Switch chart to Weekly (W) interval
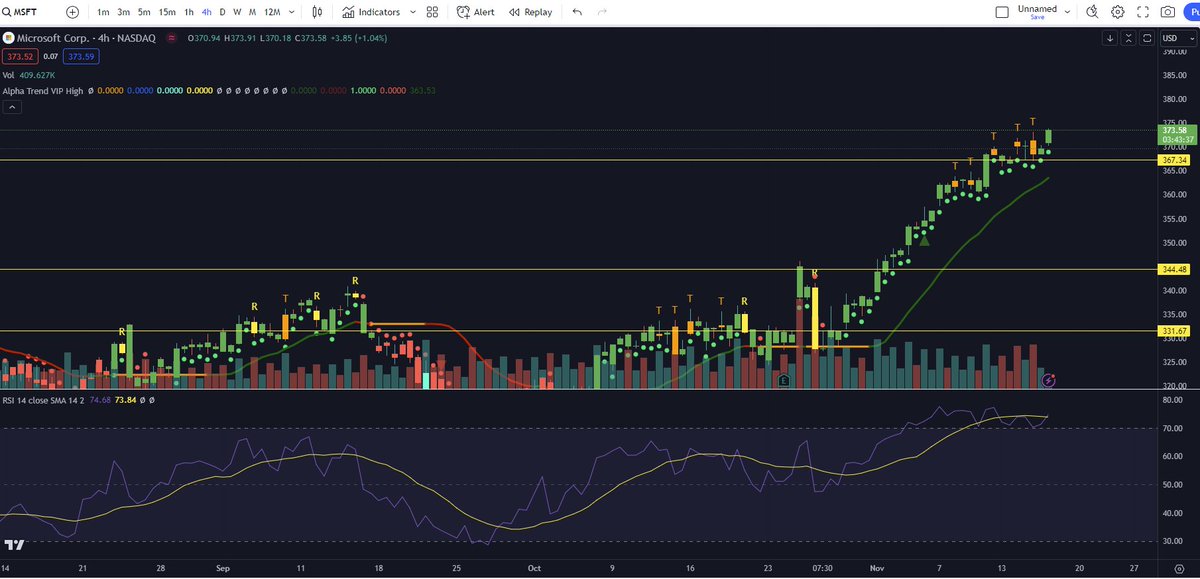1200x579 pixels. pos(238,12)
